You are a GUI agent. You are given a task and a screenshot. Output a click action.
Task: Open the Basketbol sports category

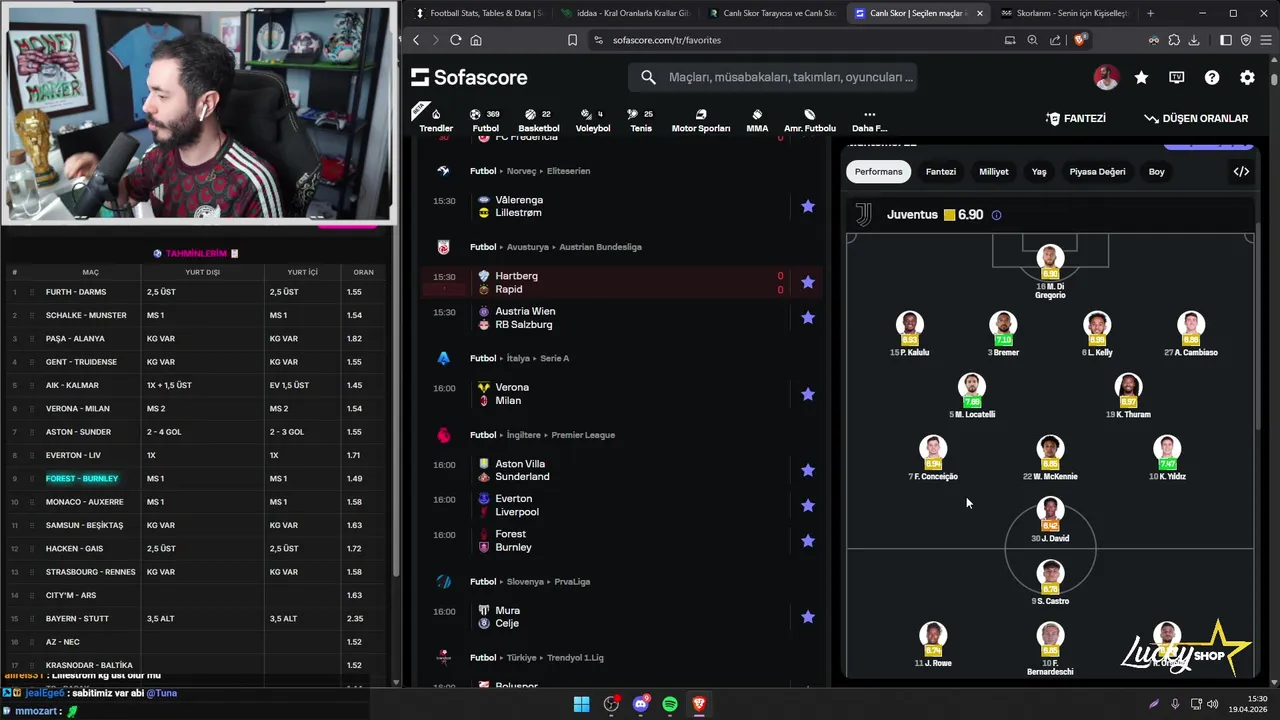point(539,120)
